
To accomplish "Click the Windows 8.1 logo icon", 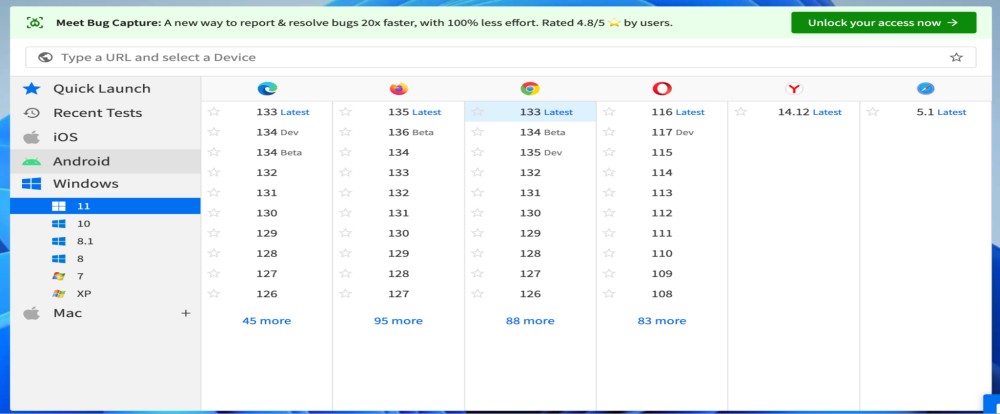I will click(x=59, y=241).
